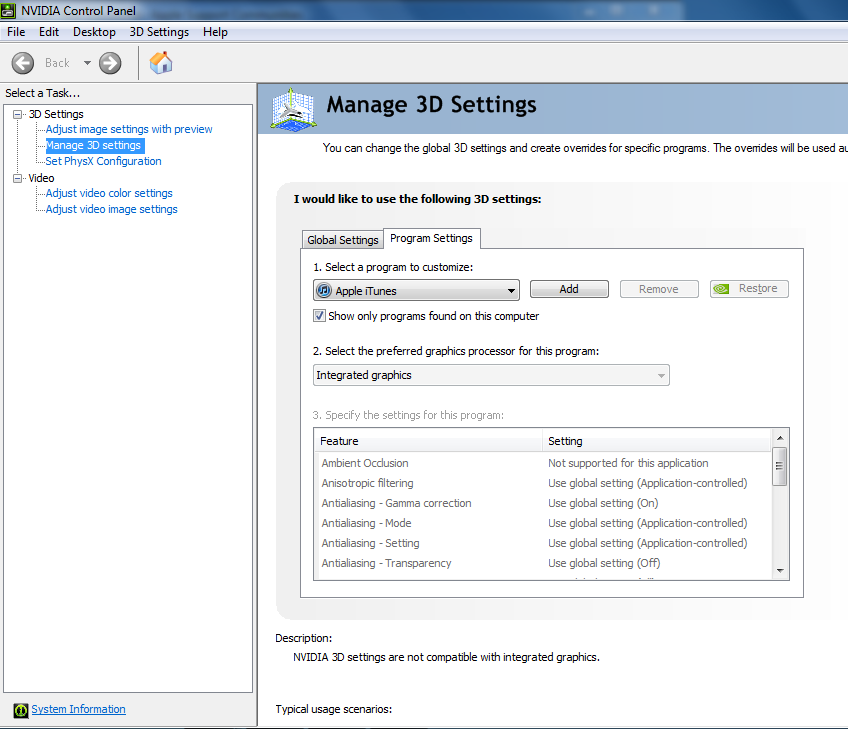
Task: Click the settings list scroll up arrow
Action: pyautogui.click(x=780, y=438)
